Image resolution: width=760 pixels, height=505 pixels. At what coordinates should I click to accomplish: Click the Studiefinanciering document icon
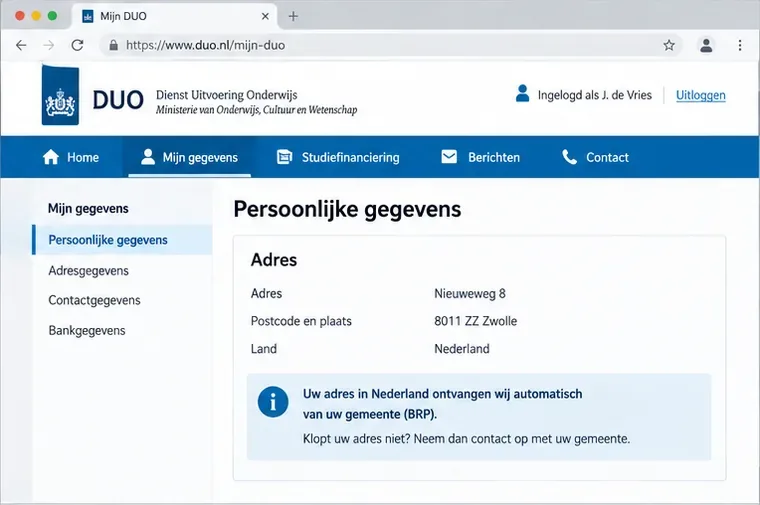point(285,157)
